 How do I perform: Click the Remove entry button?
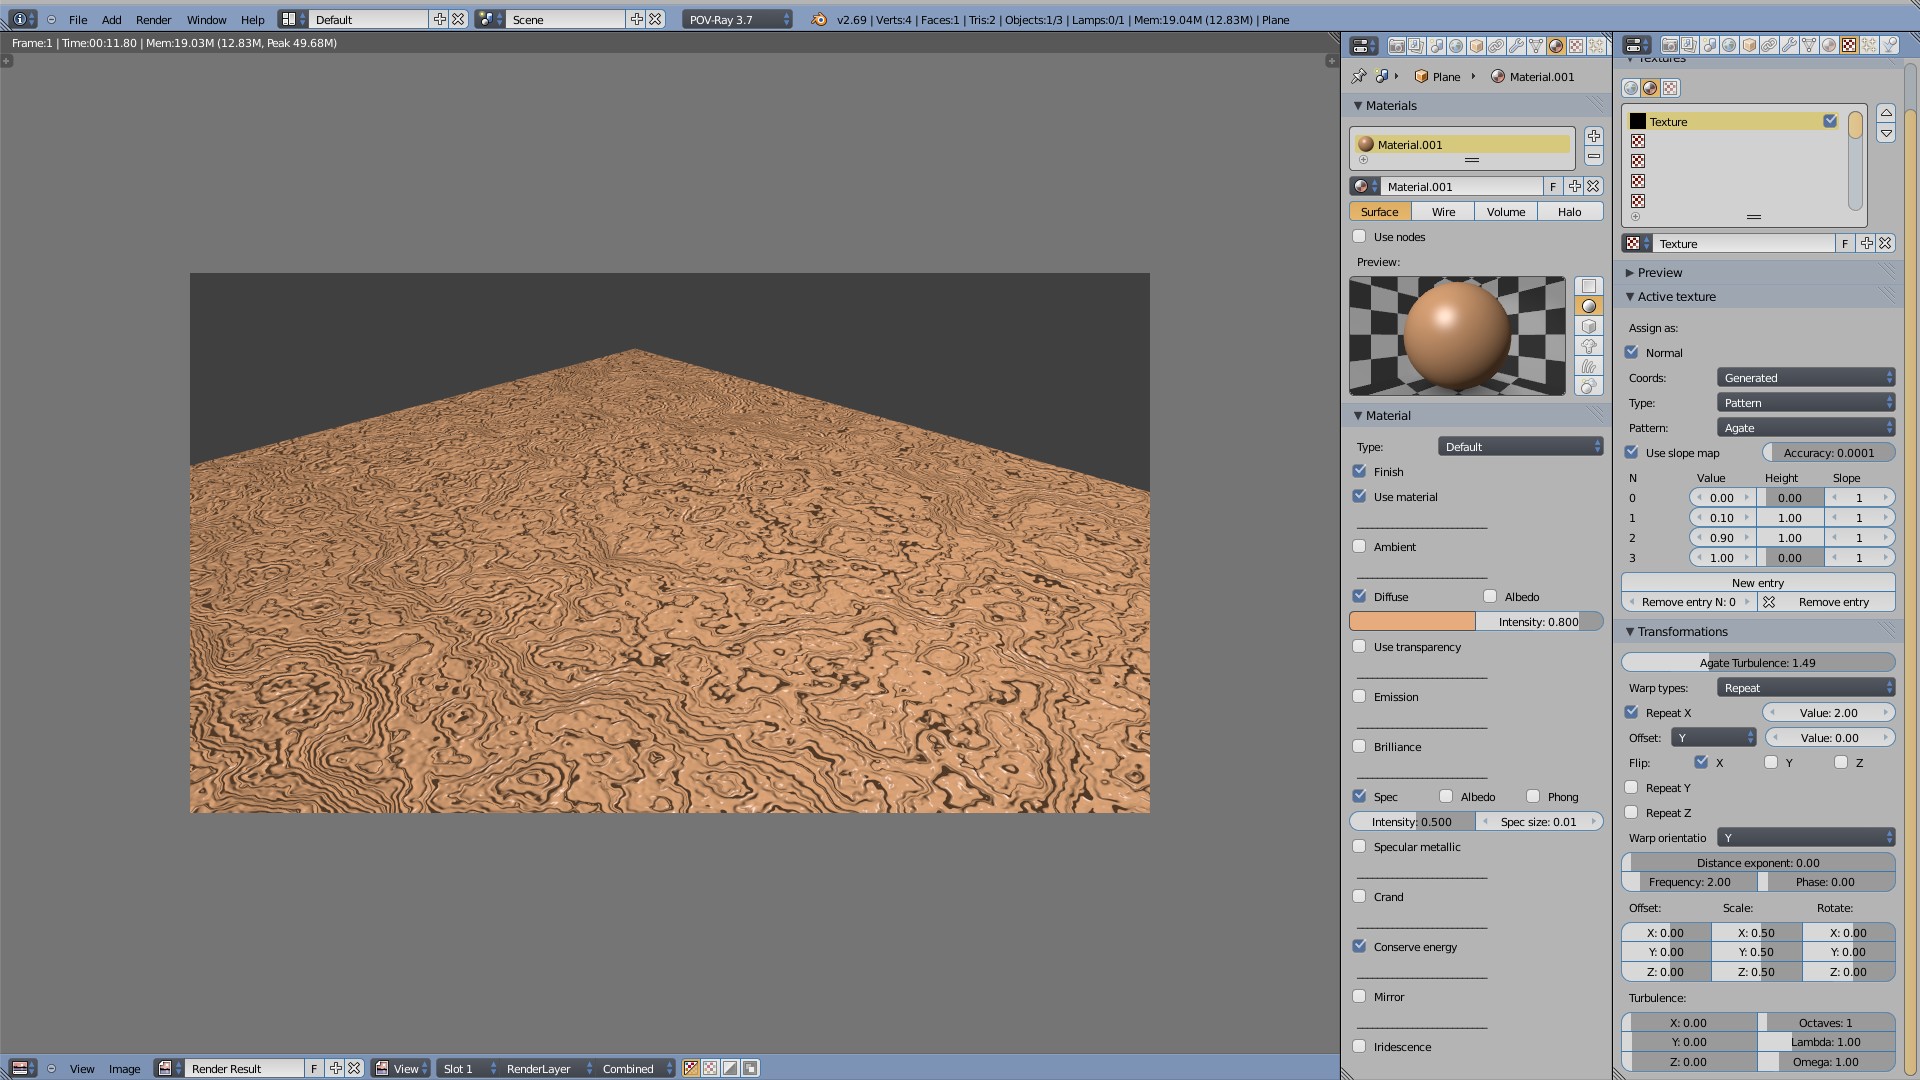pos(1832,601)
